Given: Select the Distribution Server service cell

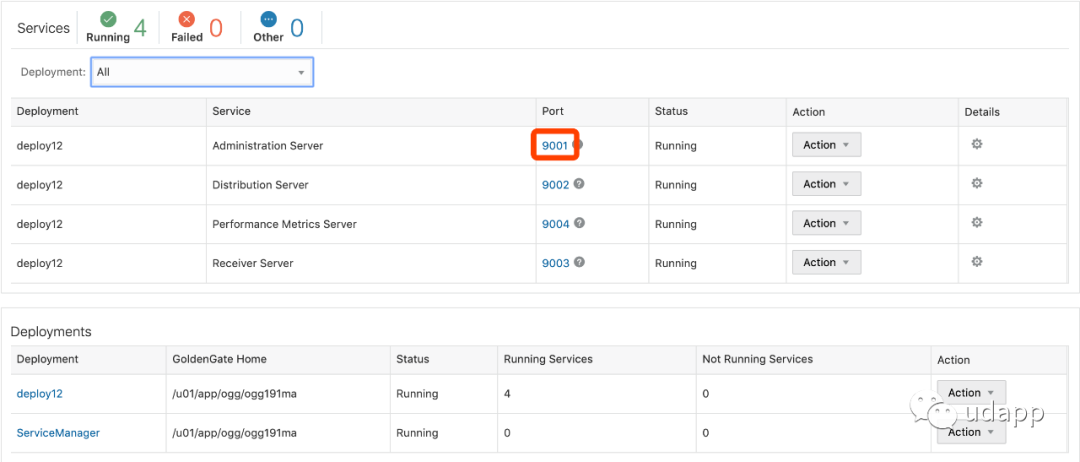Looking at the screenshot, I should click(371, 185).
